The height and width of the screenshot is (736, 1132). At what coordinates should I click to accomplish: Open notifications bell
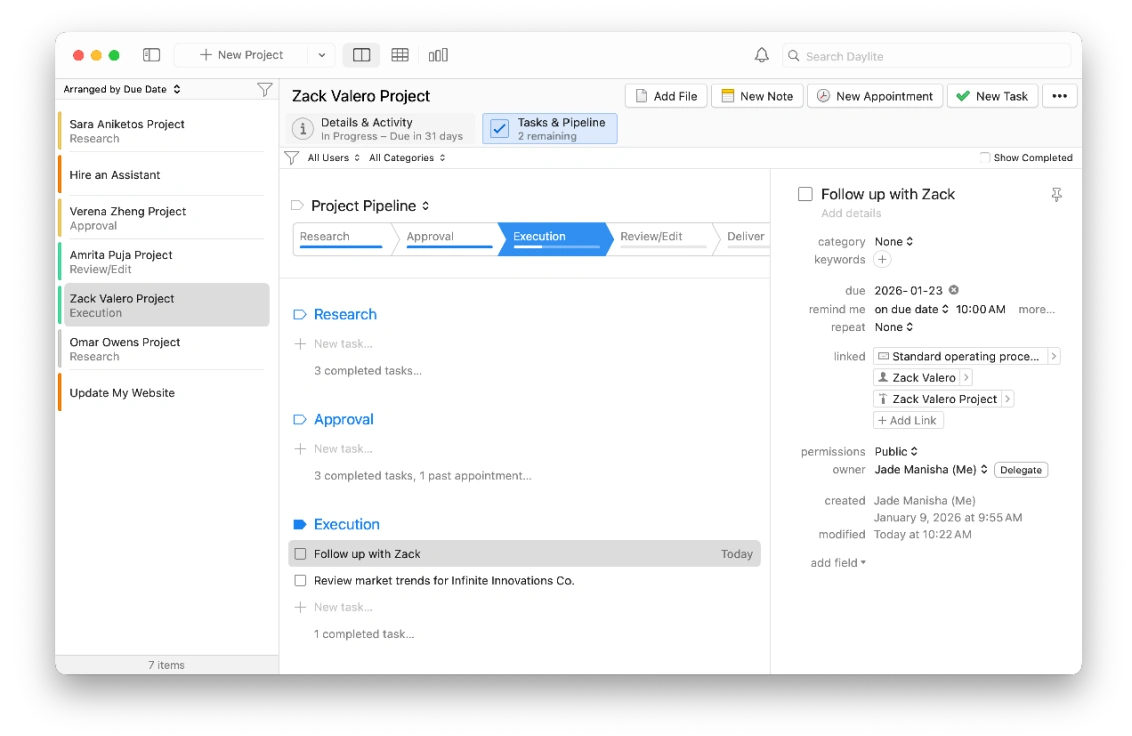click(762, 55)
